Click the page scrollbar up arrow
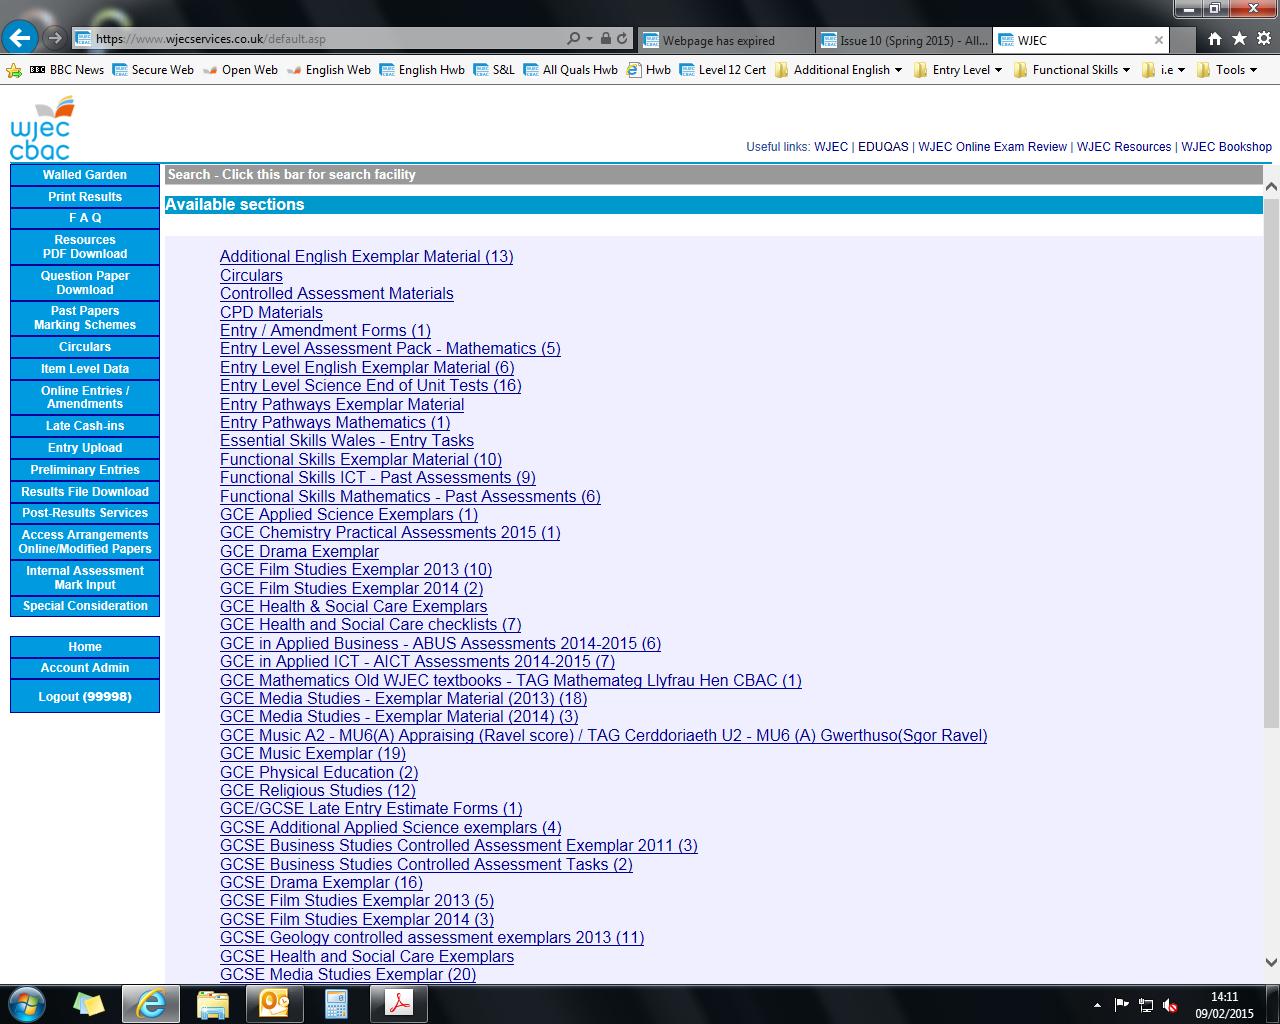1280x1024 pixels. pos(1271,187)
